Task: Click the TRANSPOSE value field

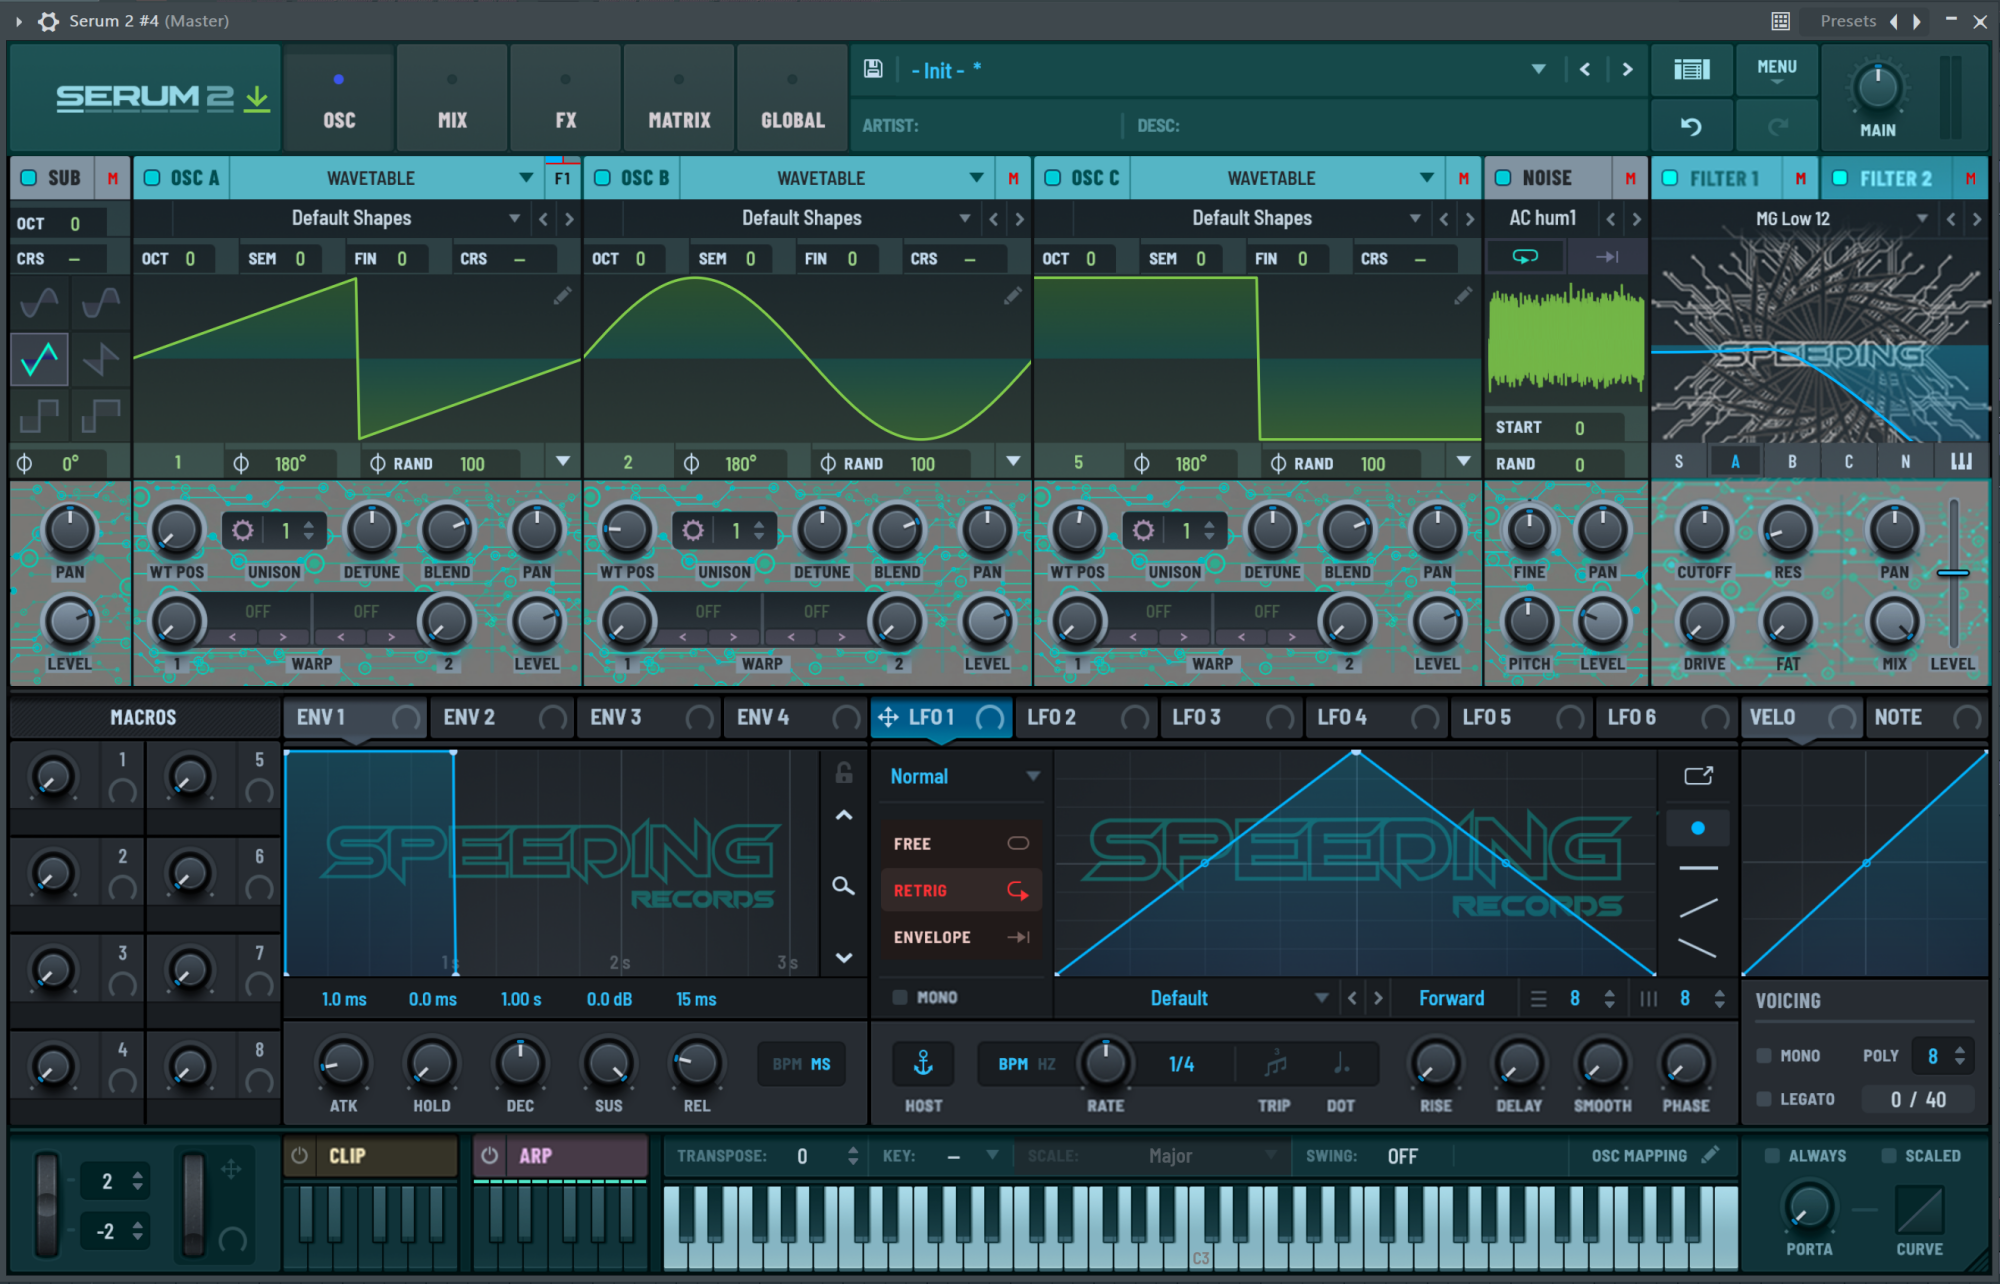Action: [803, 1156]
